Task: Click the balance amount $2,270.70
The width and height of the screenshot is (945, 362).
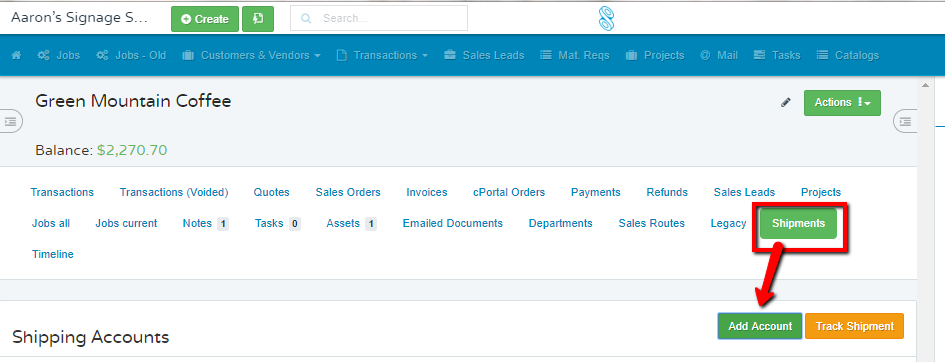Action: (x=132, y=150)
